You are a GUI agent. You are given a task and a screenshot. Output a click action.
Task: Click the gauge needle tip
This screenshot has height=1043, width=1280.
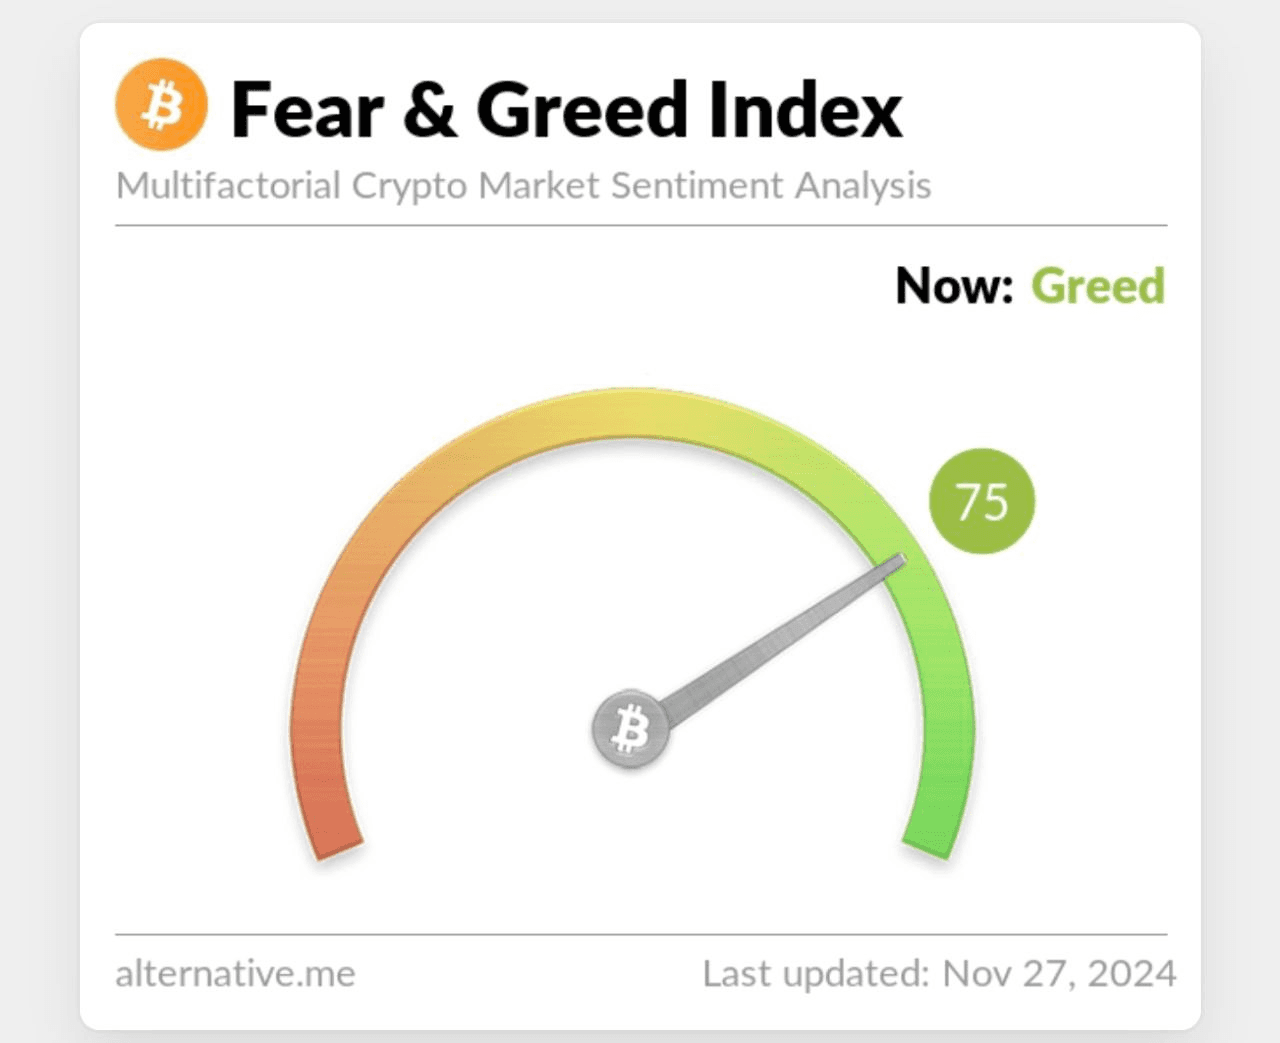(899, 564)
